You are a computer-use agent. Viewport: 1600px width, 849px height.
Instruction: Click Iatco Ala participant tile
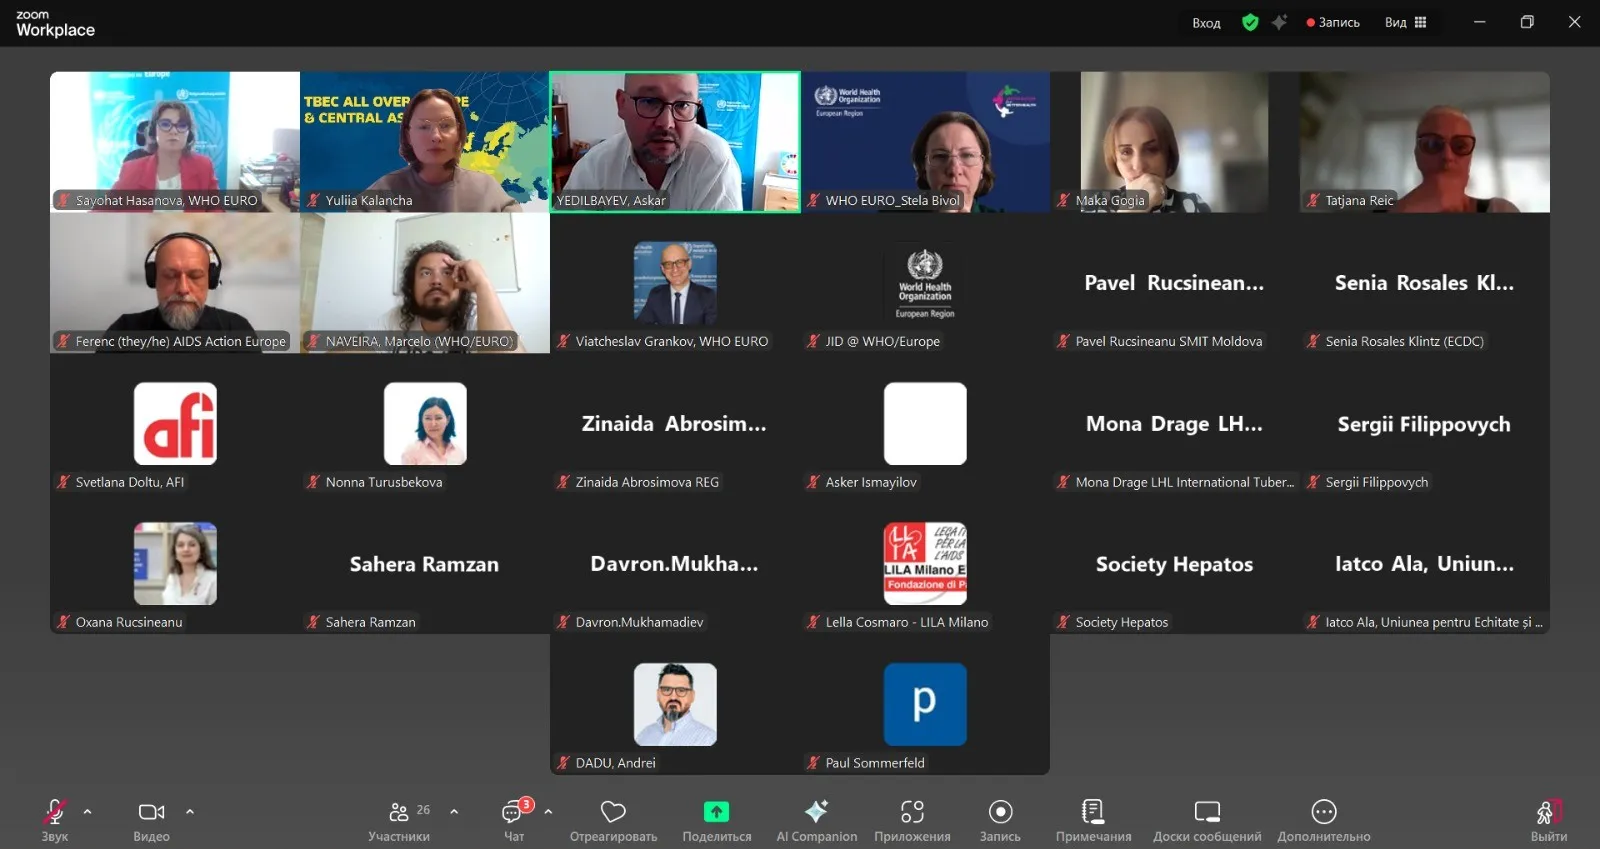[x=1425, y=564]
